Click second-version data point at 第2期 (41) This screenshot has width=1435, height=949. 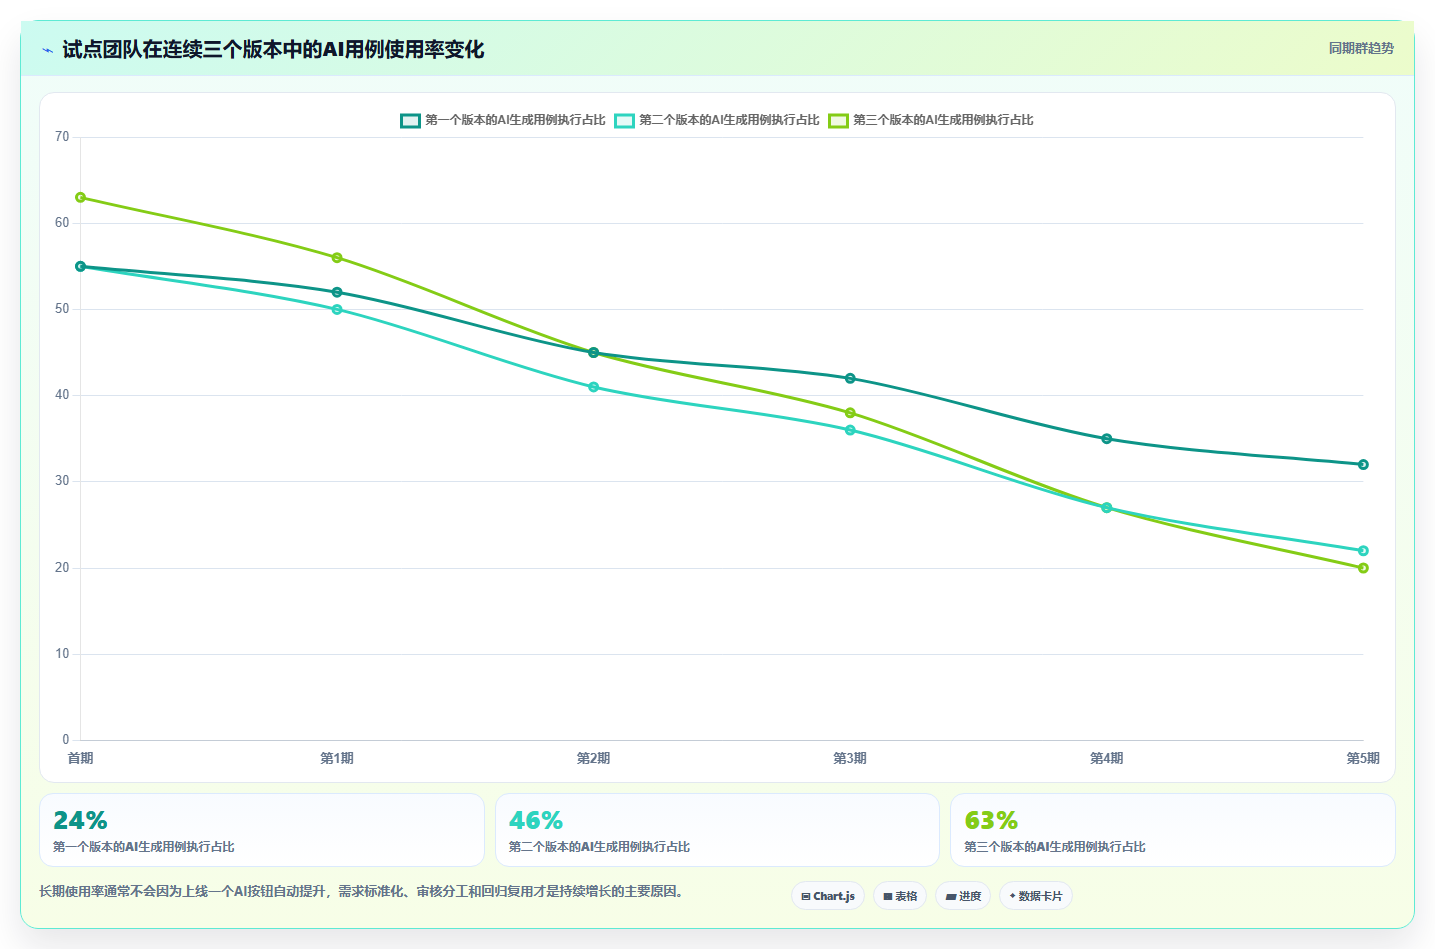(593, 387)
